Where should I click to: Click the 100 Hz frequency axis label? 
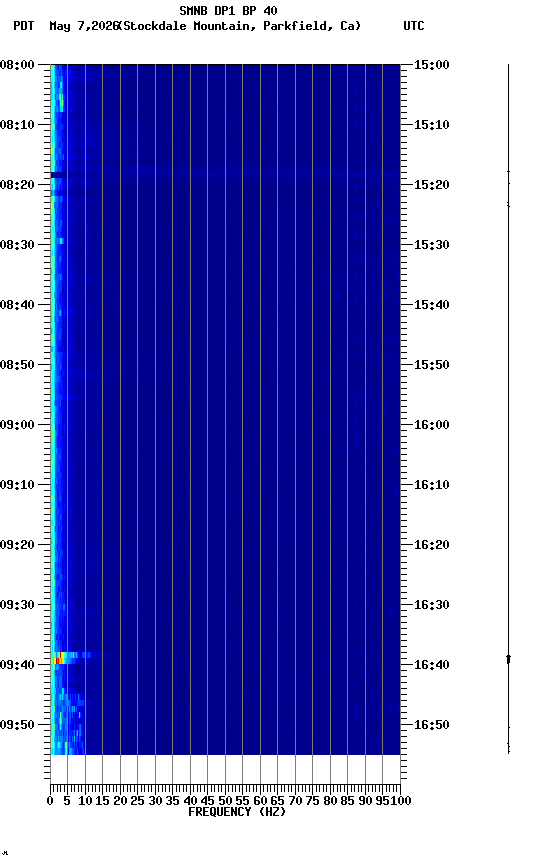pos(402,801)
